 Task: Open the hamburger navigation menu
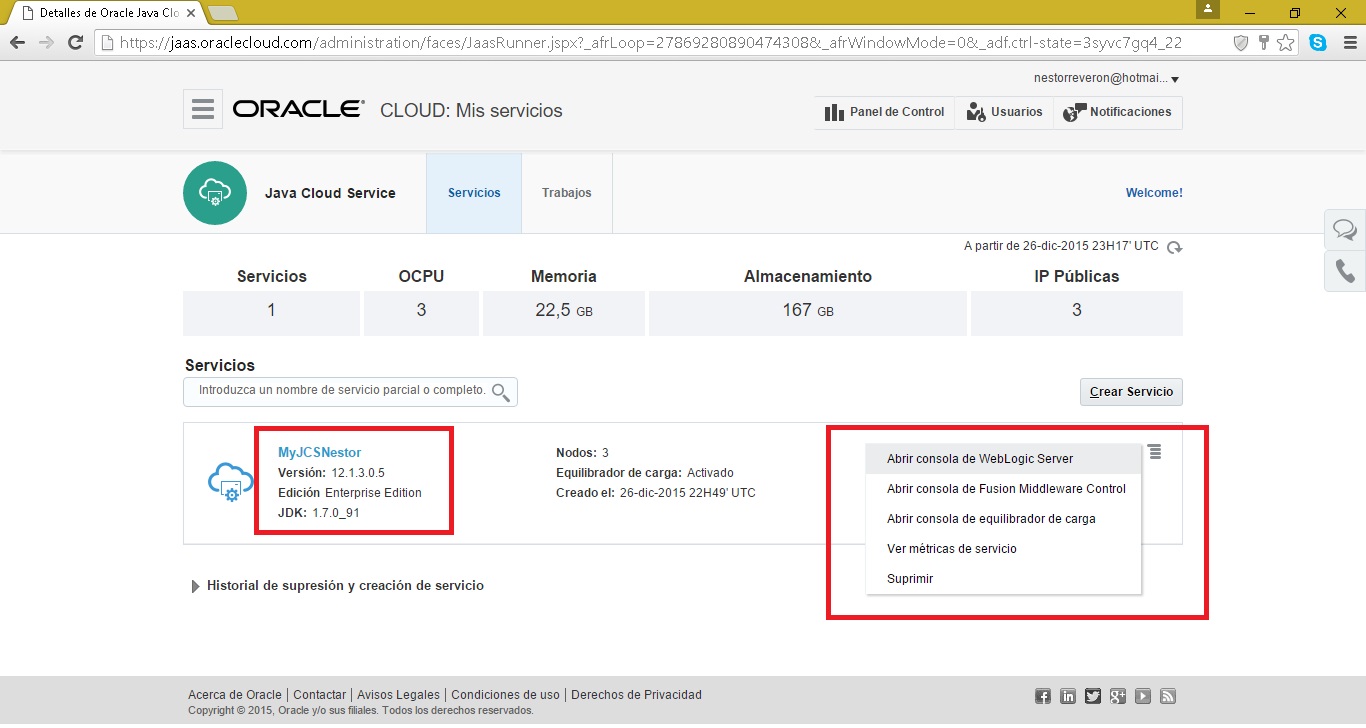point(203,110)
